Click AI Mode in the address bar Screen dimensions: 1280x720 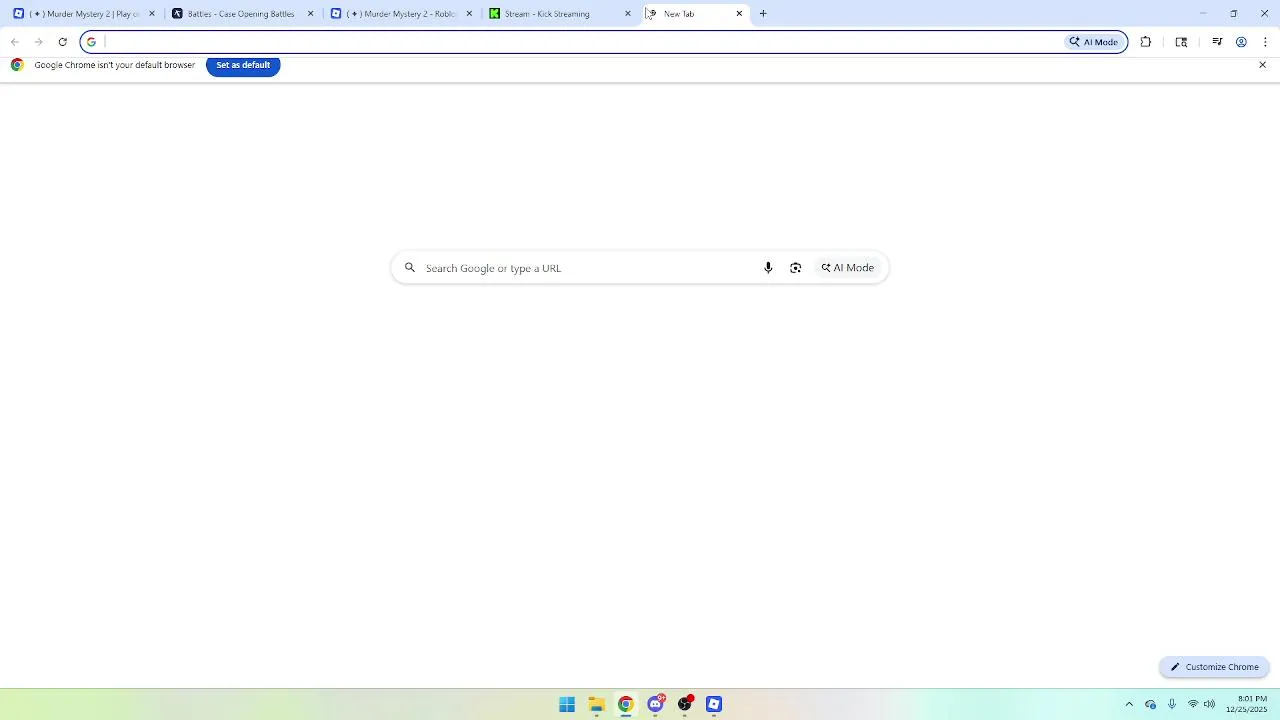pyautogui.click(x=1094, y=42)
